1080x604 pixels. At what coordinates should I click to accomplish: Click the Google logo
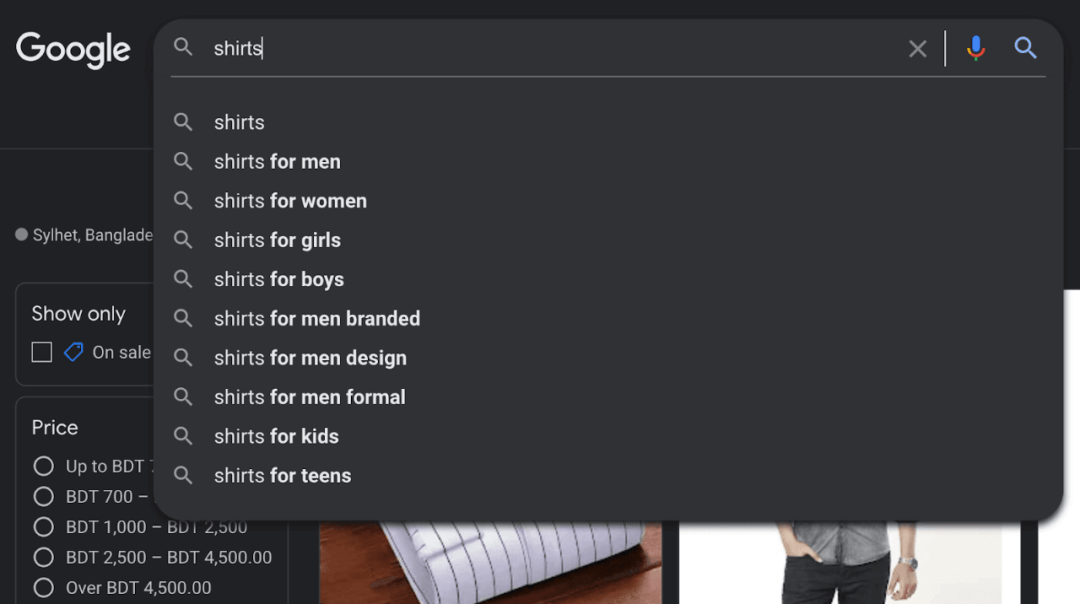coord(73,49)
